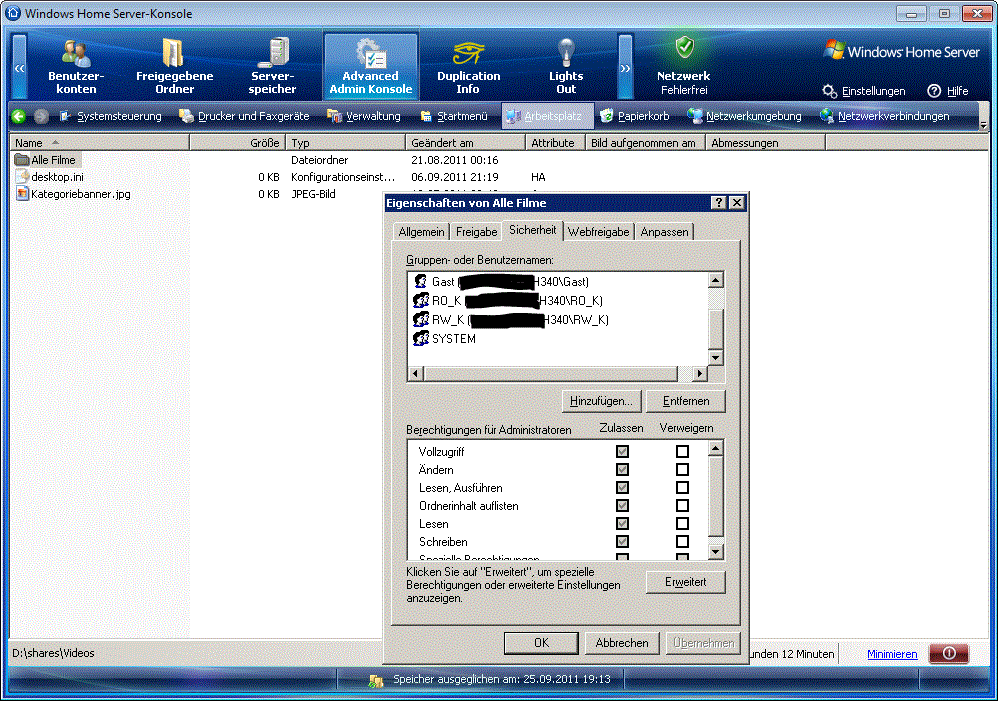Toggle Ordnerinhalt auflisten Verweigern checkbox
The height and width of the screenshot is (701, 998).
(682, 506)
